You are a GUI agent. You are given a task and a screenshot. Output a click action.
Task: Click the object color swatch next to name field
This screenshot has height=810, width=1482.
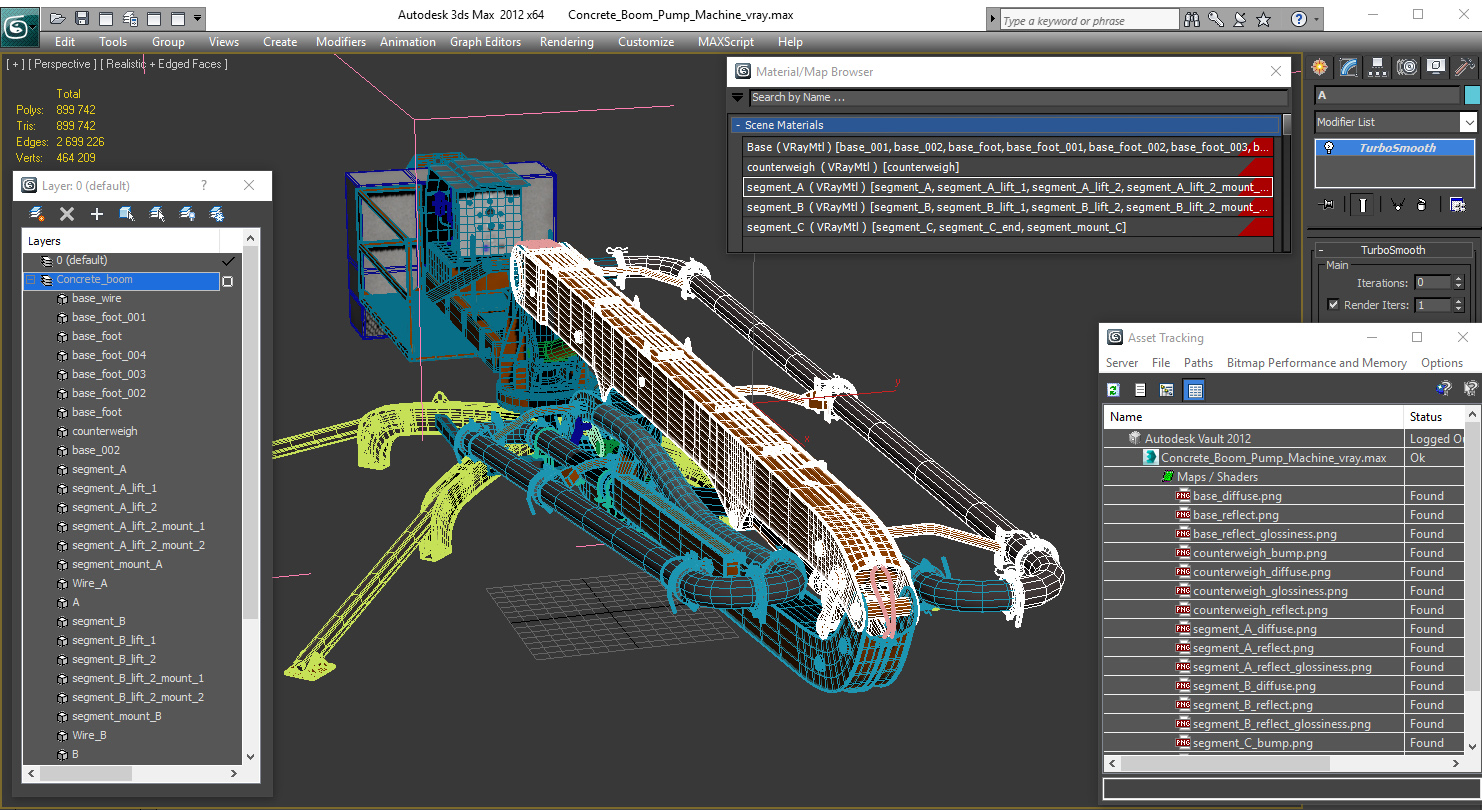(x=1471, y=95)
